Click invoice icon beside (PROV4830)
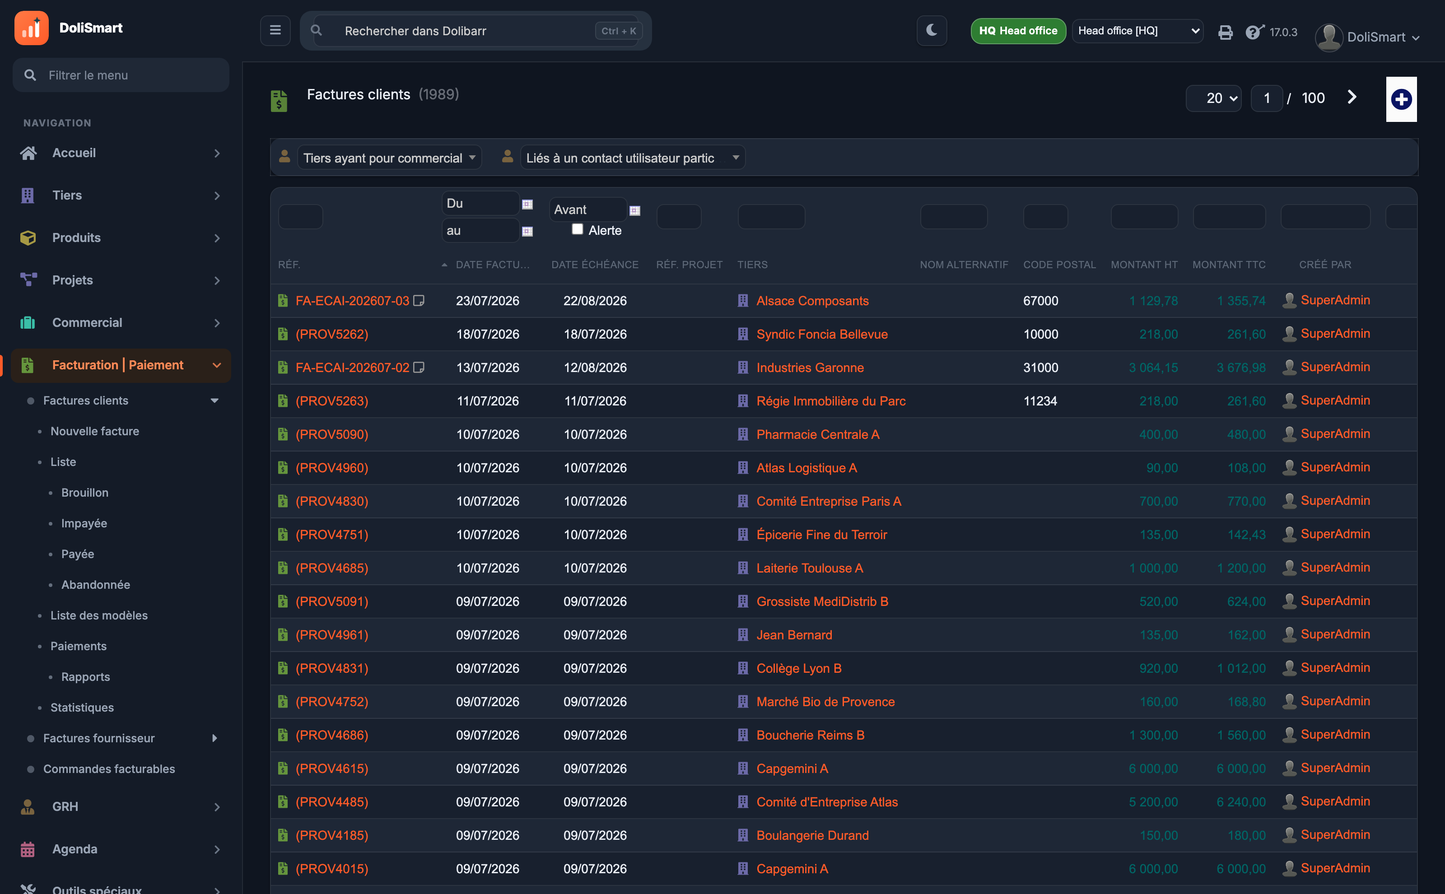1445x894 pixels. pyautogui.click(x=283, y=501)
